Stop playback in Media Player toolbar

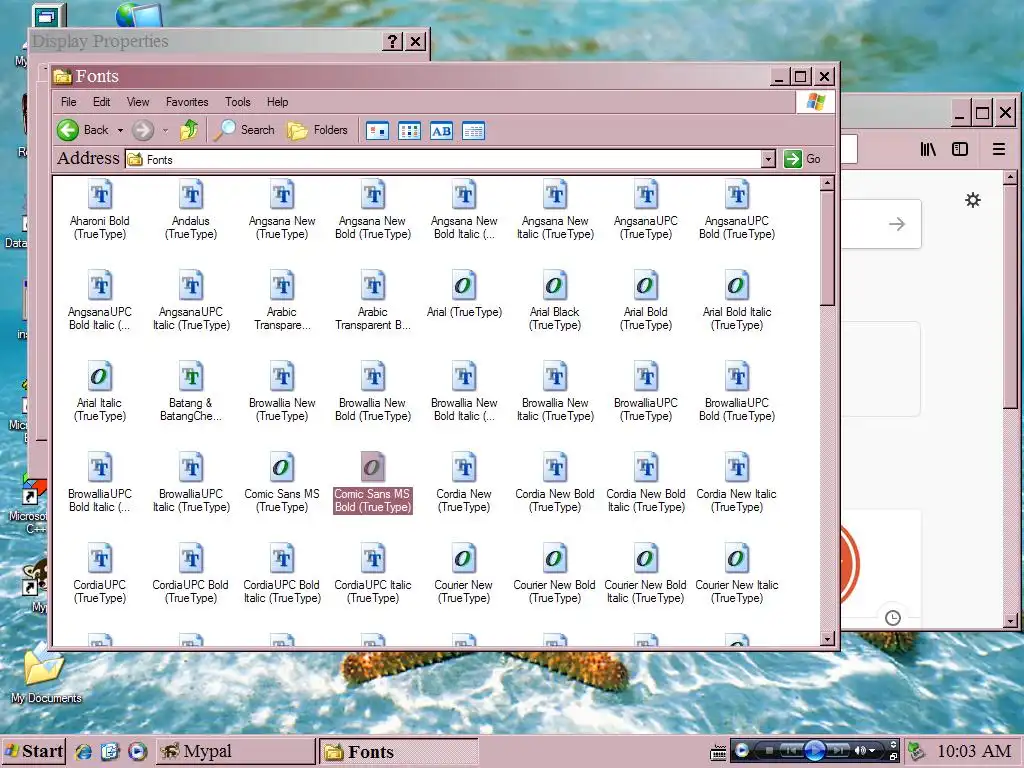pos(769,750)
